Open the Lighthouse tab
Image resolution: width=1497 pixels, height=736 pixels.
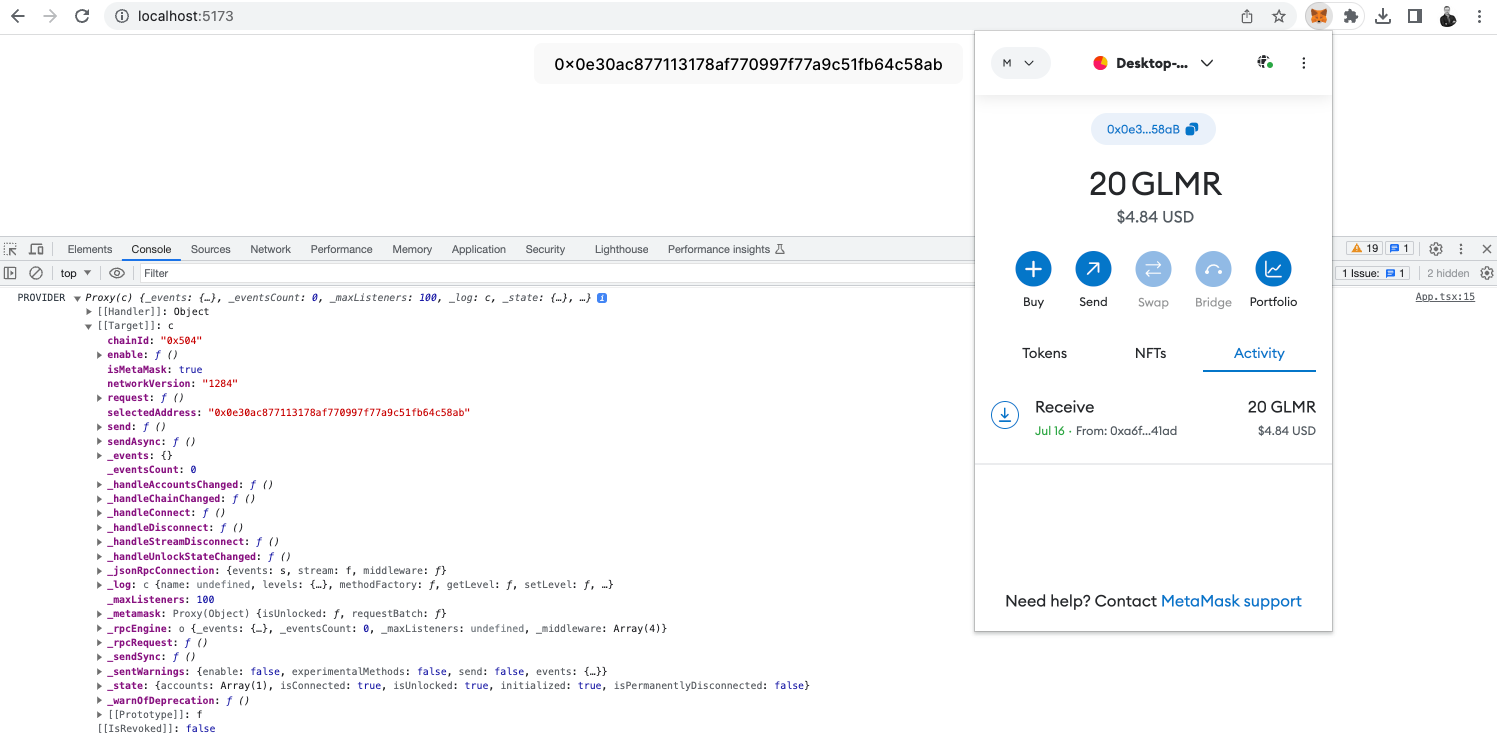point(621,249)
